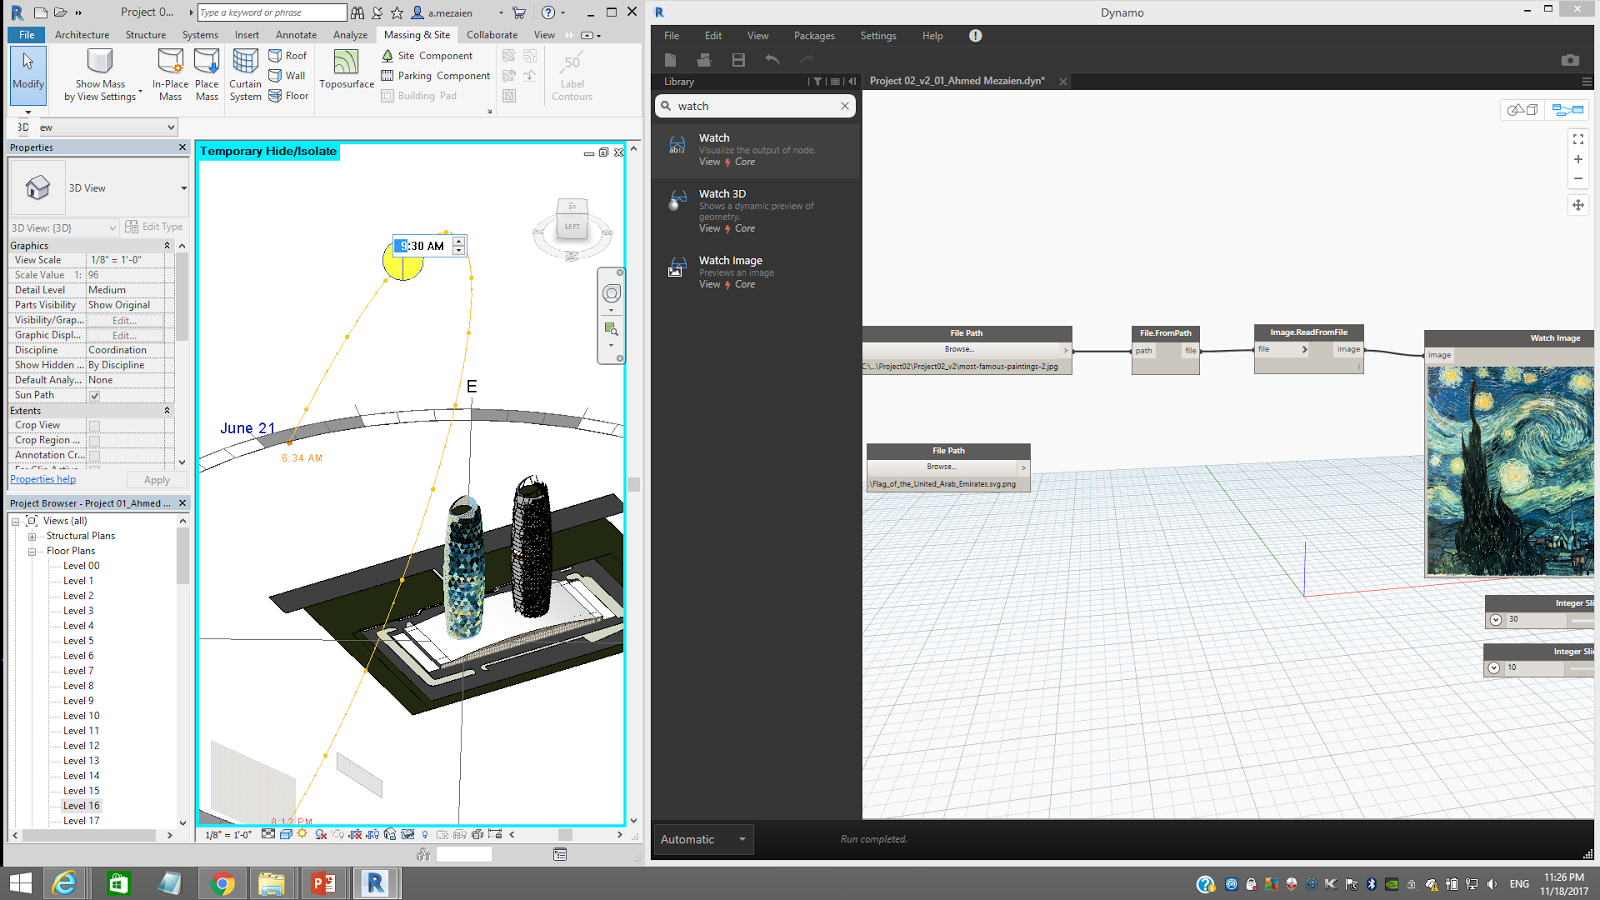Click Apply in the Properties palette
This screenshot has width=1600, height=900.
[x=156, y=479]
